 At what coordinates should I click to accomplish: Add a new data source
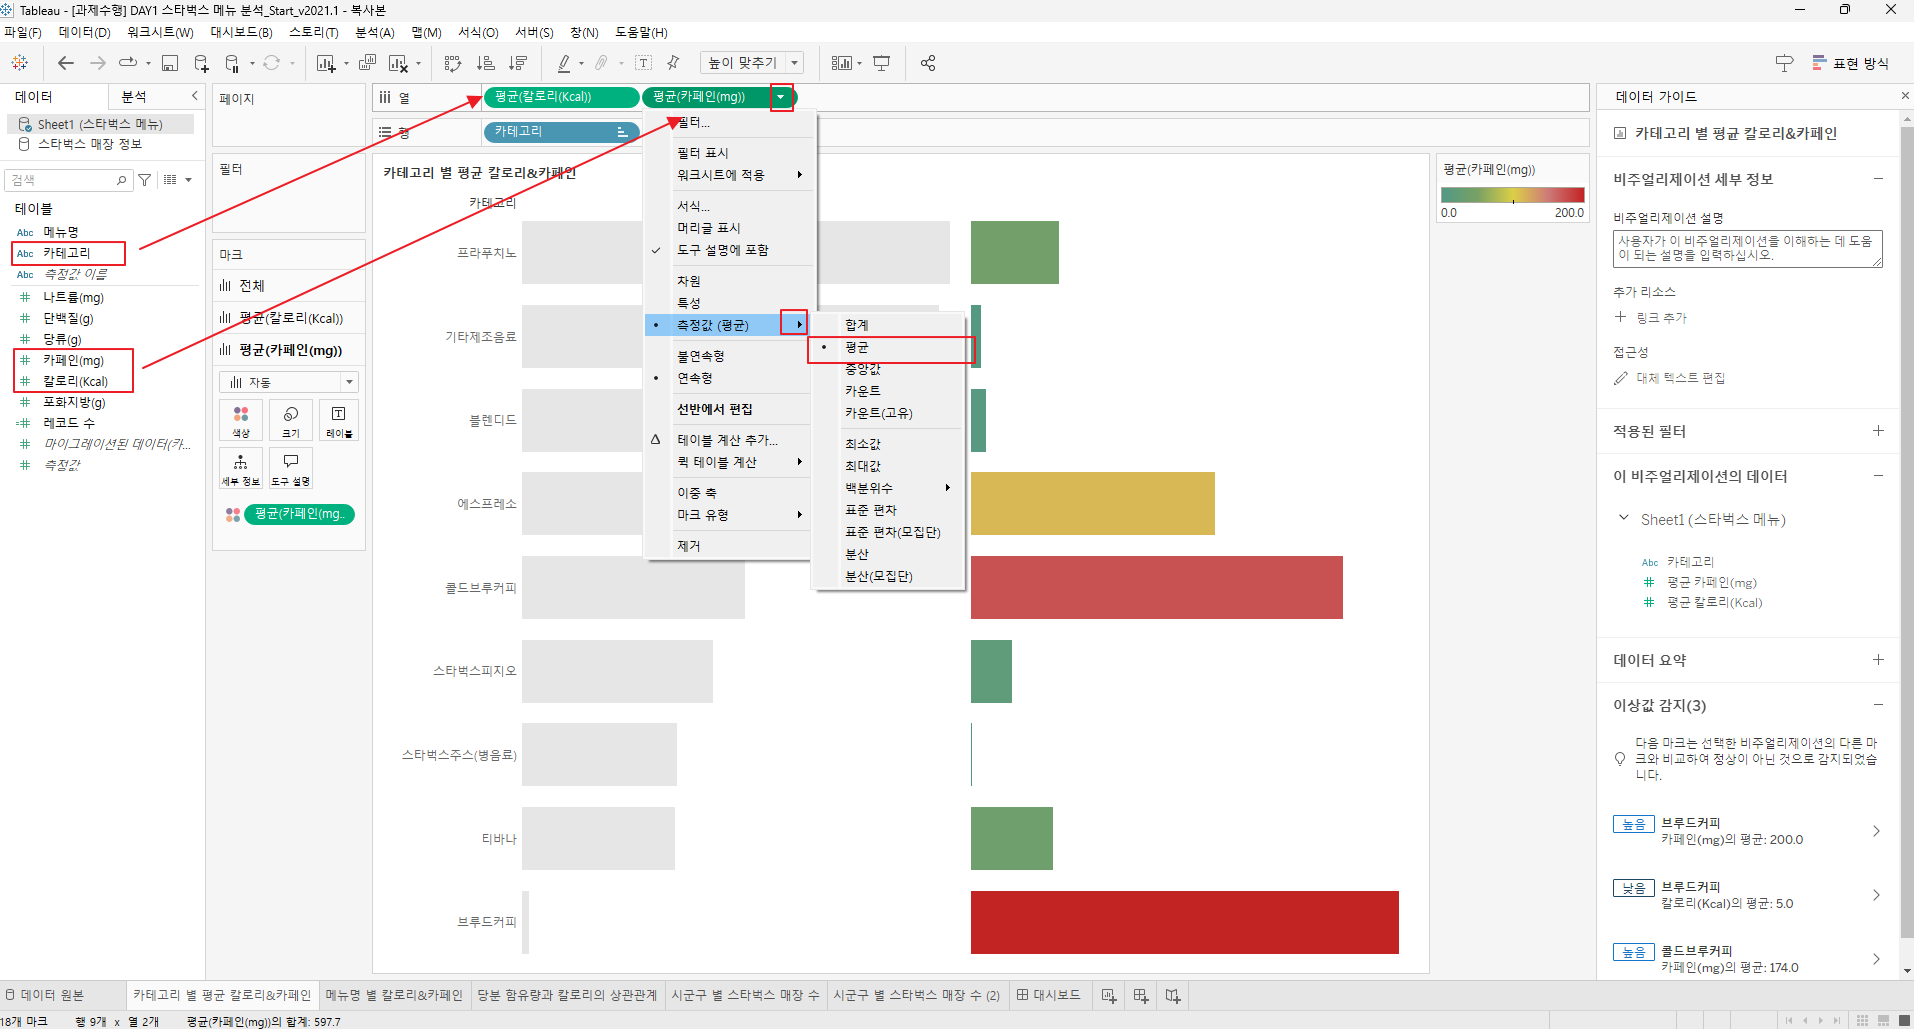201,63
